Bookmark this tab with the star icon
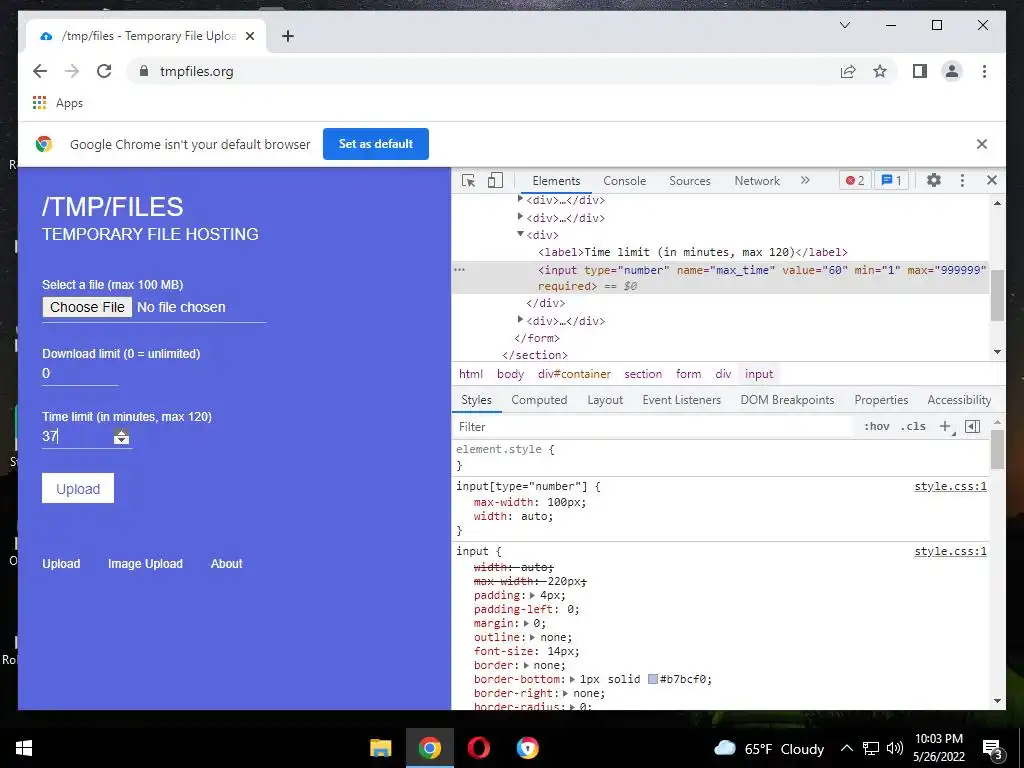 coord(880,71)
